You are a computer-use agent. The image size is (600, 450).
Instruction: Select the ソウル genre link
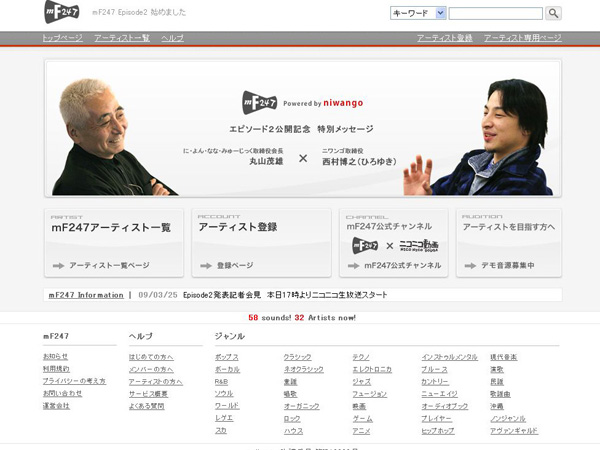click(x=224, y=394)
